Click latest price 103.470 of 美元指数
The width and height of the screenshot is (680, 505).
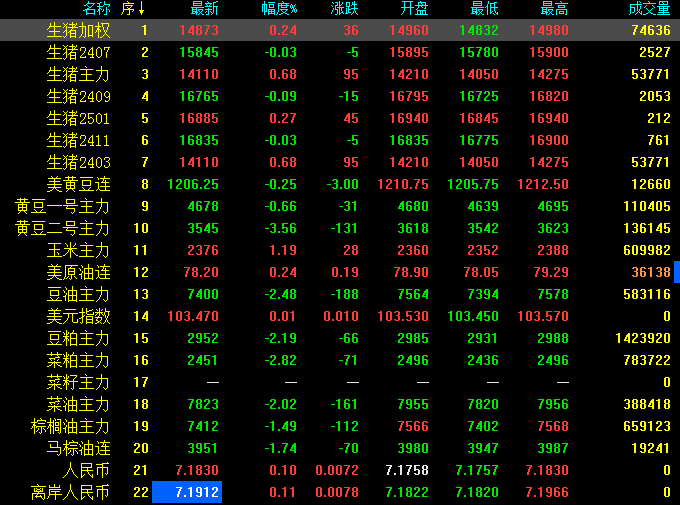point(193,316)
